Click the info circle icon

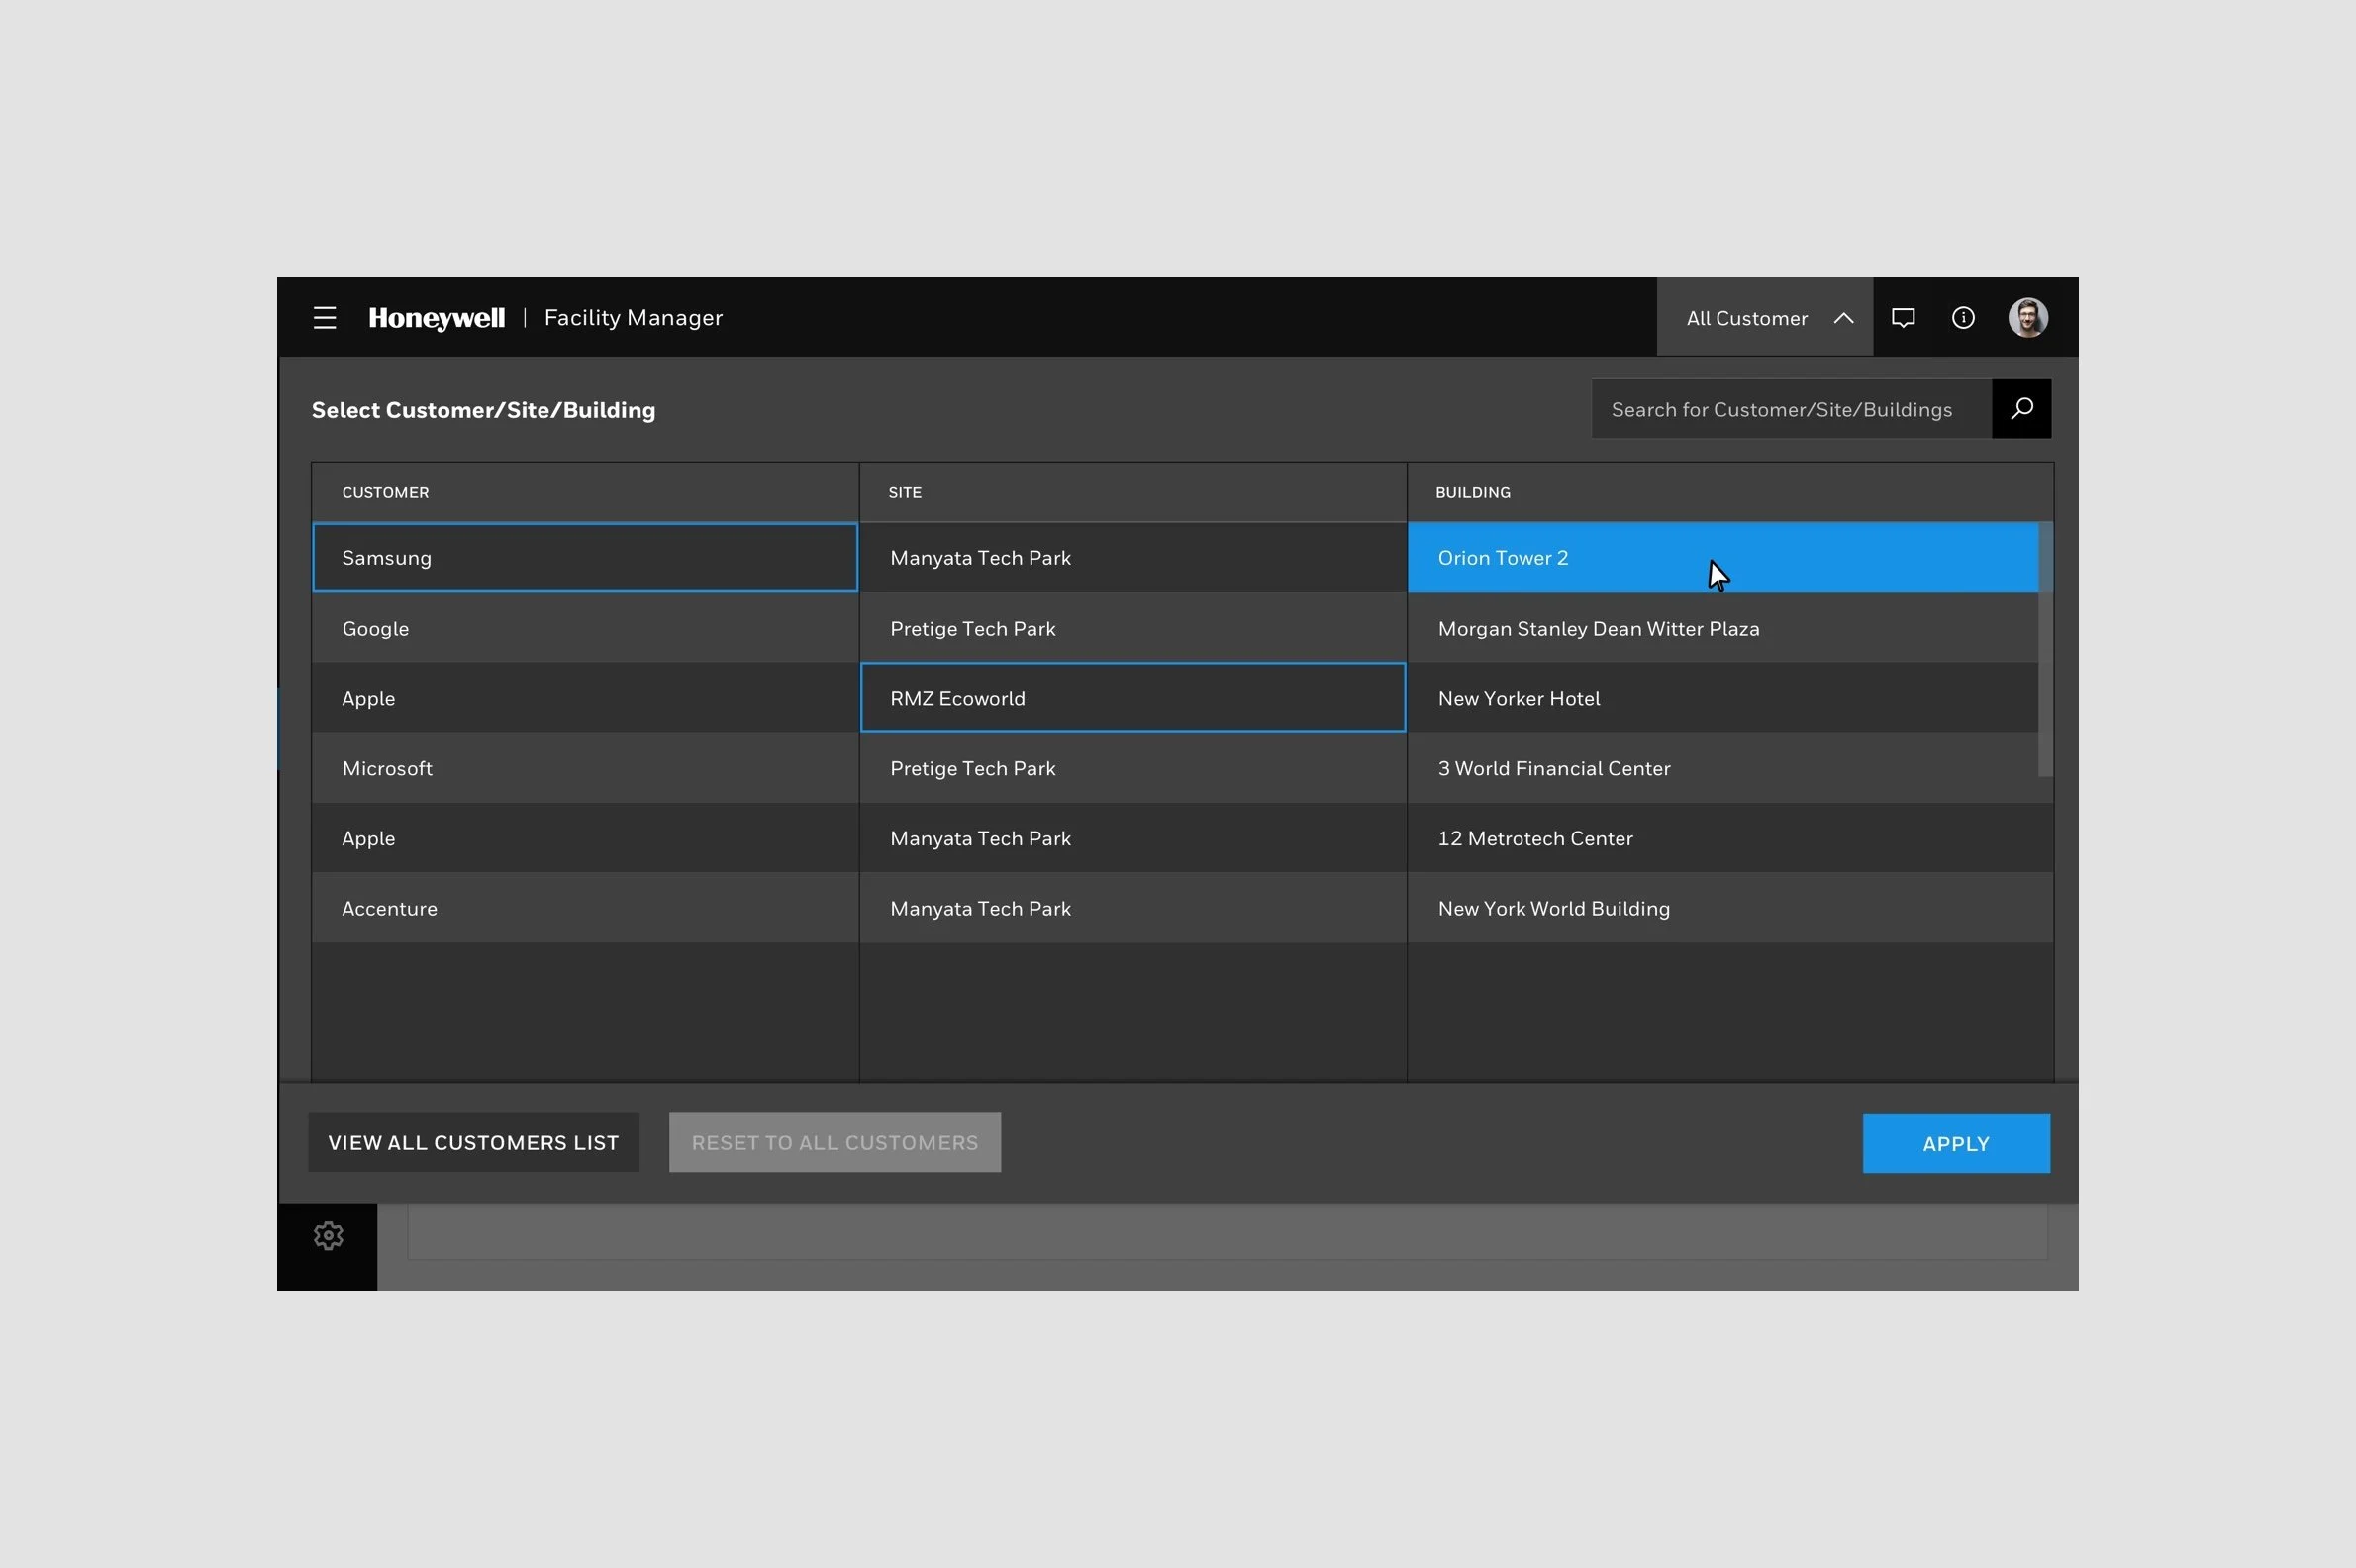[x=1963, y=318]
